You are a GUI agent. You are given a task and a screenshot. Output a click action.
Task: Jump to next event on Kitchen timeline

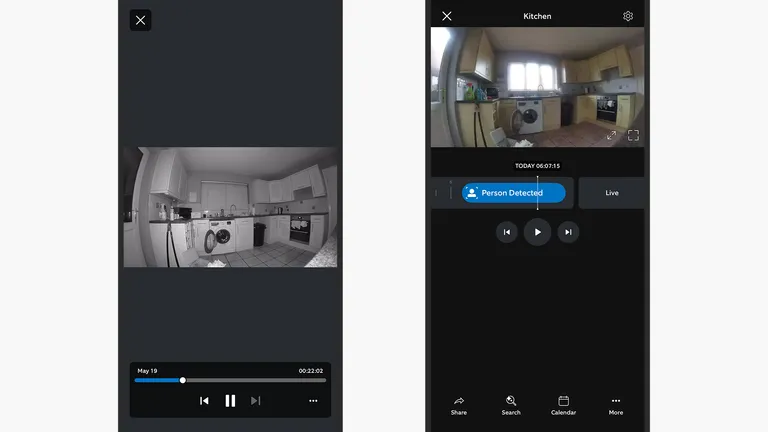coord(568,232)
